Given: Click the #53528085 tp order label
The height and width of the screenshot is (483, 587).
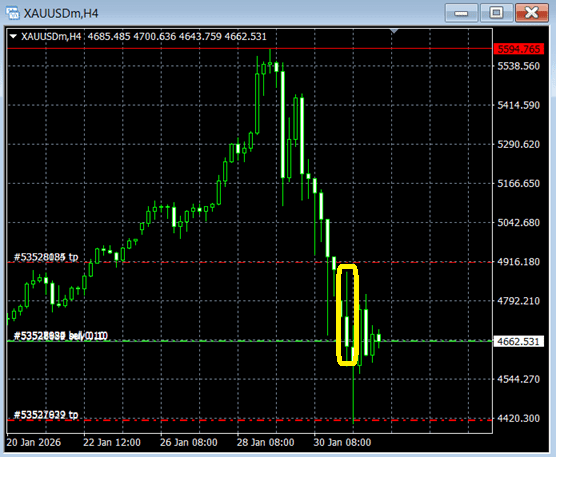Looking at the screenshot, I should click(46, 257).
